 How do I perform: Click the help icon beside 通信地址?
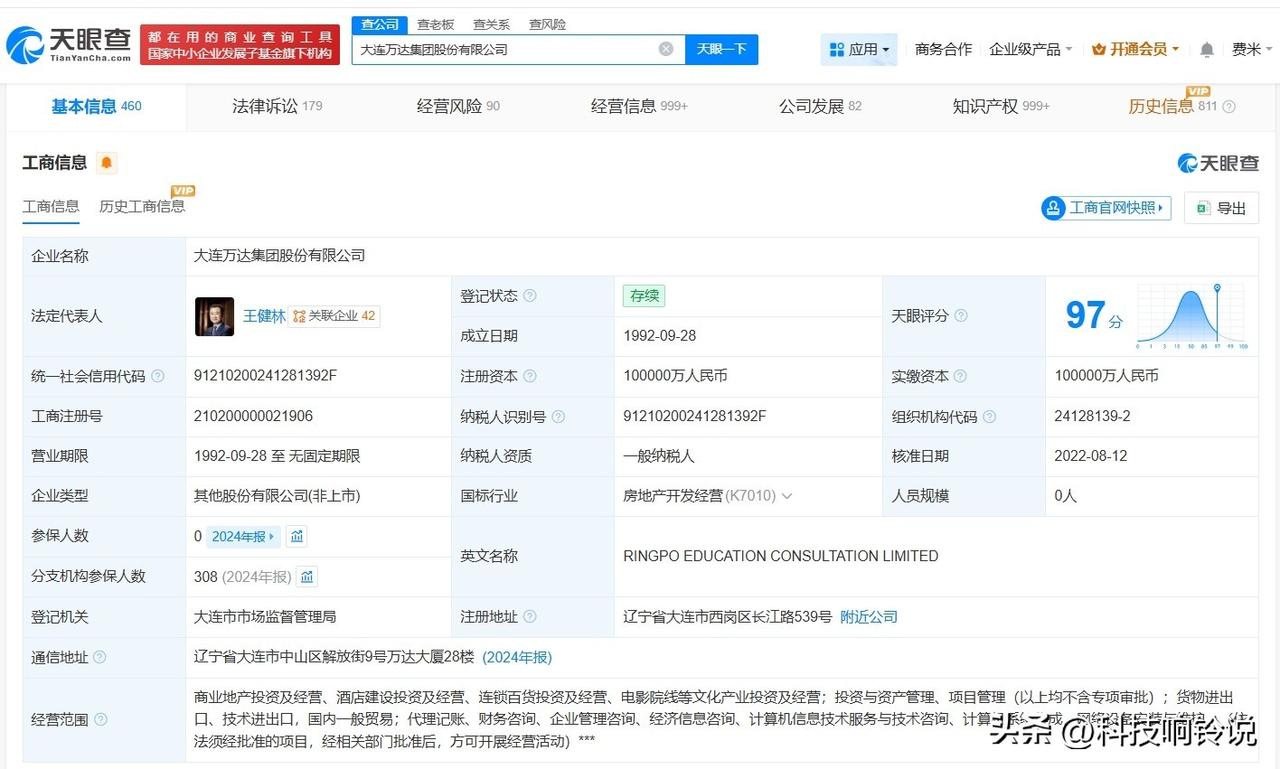pos(100,657)
